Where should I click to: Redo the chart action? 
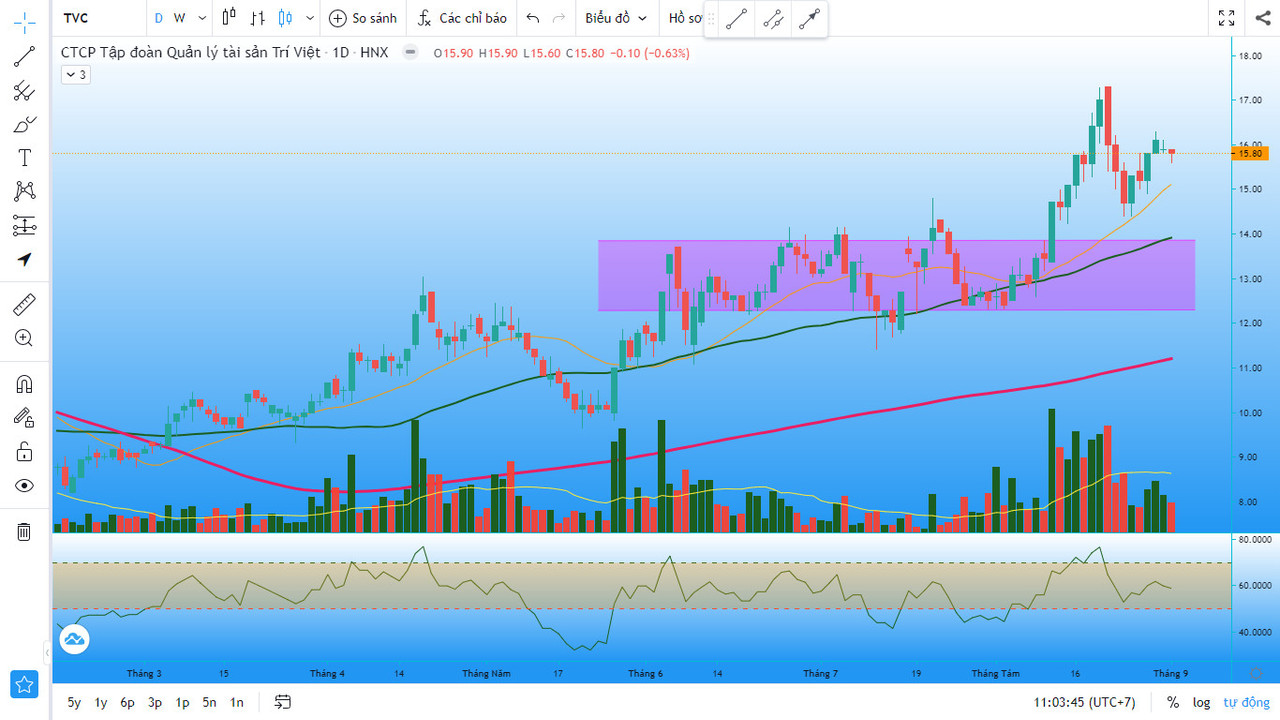pyautogui.click(x=559, y=18)
